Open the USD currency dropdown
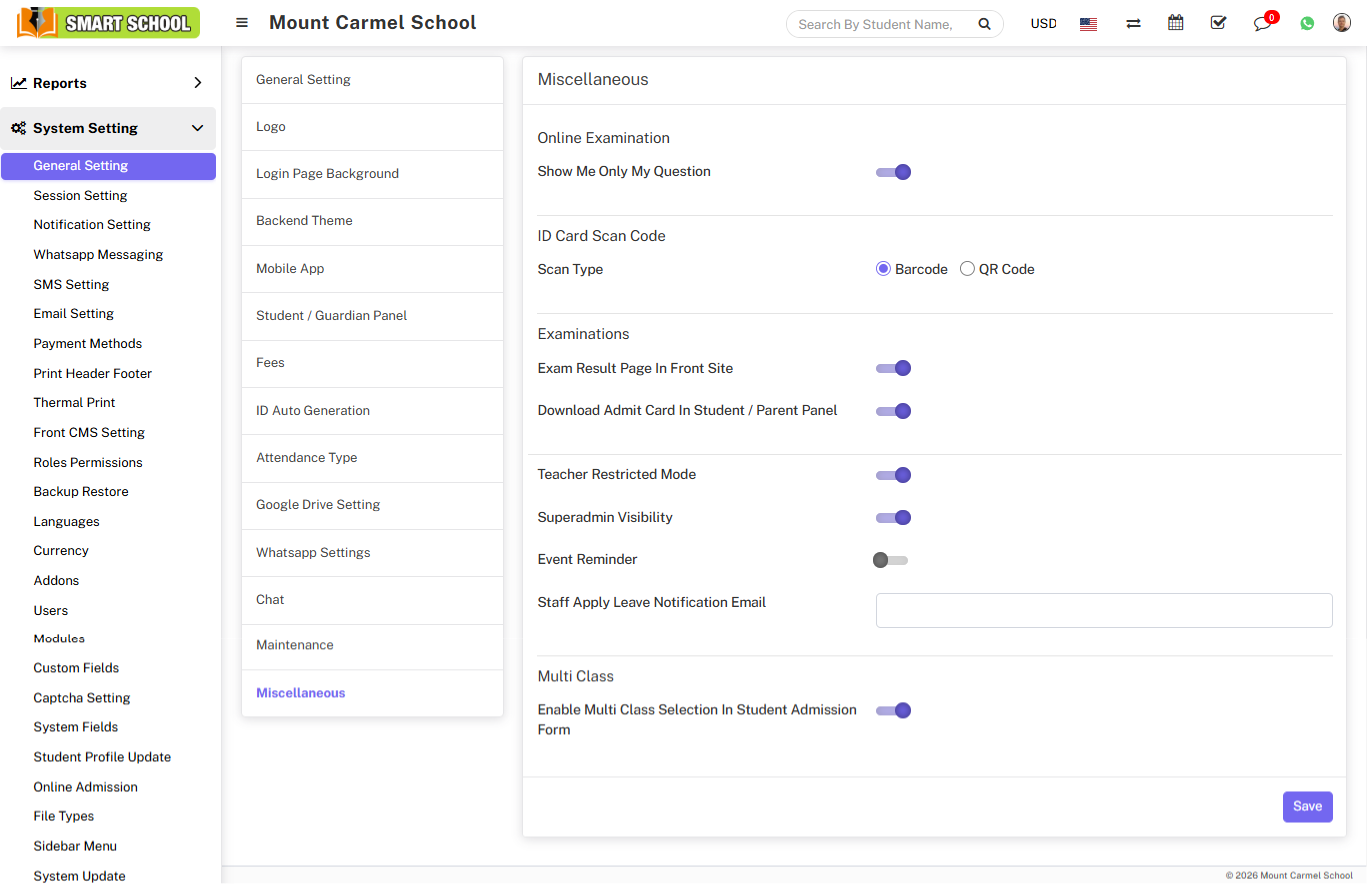 click(x=1043, y=24)
